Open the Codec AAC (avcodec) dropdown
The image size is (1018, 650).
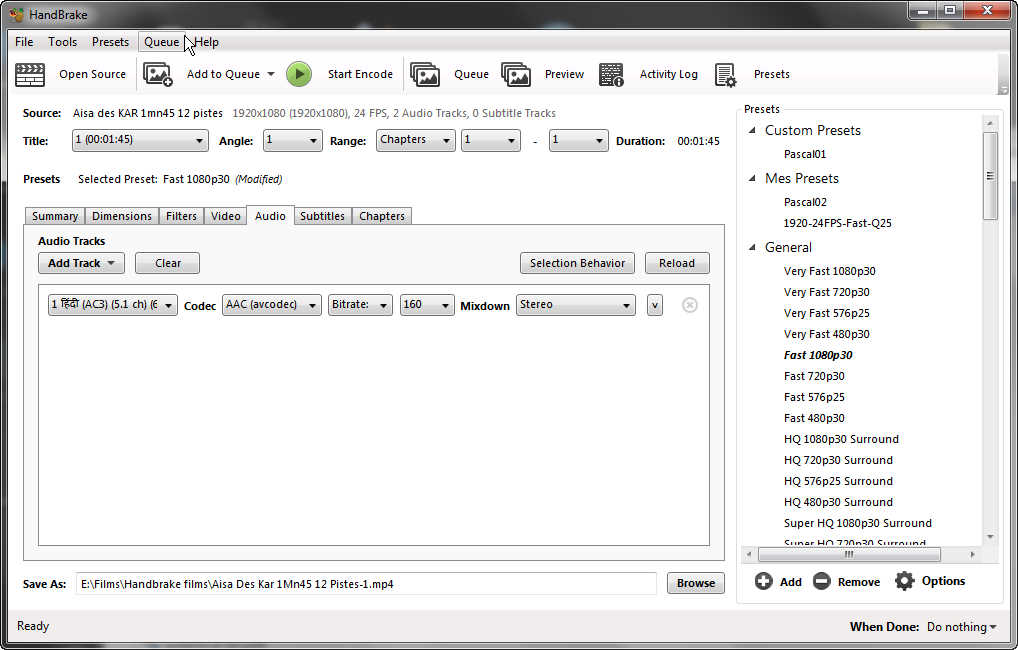[271, 305]
